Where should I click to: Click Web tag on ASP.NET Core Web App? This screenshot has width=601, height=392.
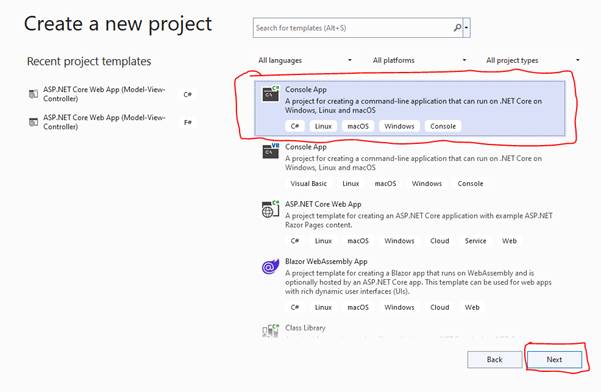click(x=509, y=241)
